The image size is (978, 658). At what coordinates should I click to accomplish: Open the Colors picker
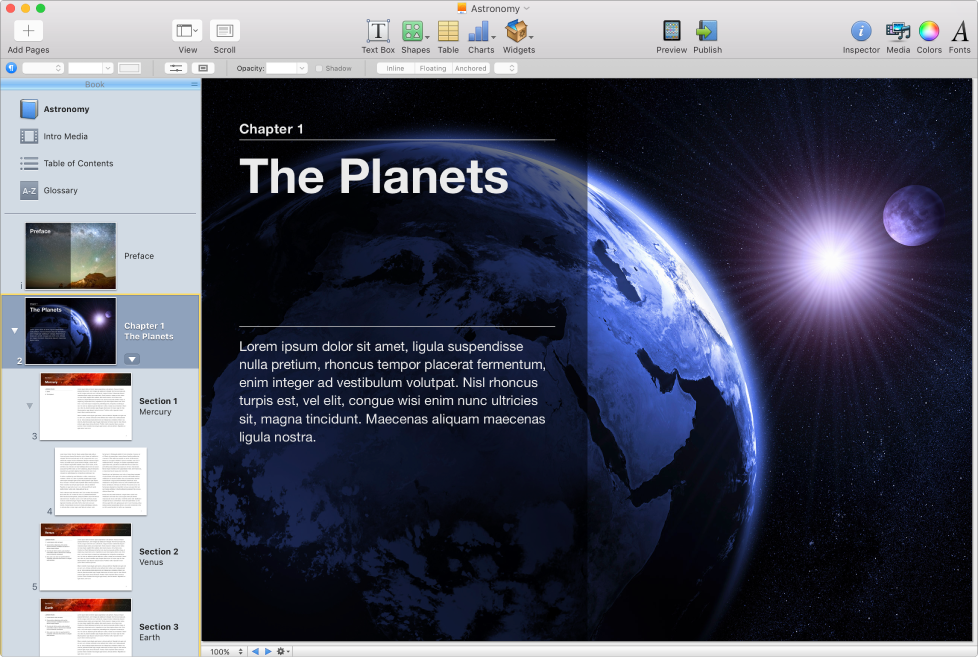point(929,31)
